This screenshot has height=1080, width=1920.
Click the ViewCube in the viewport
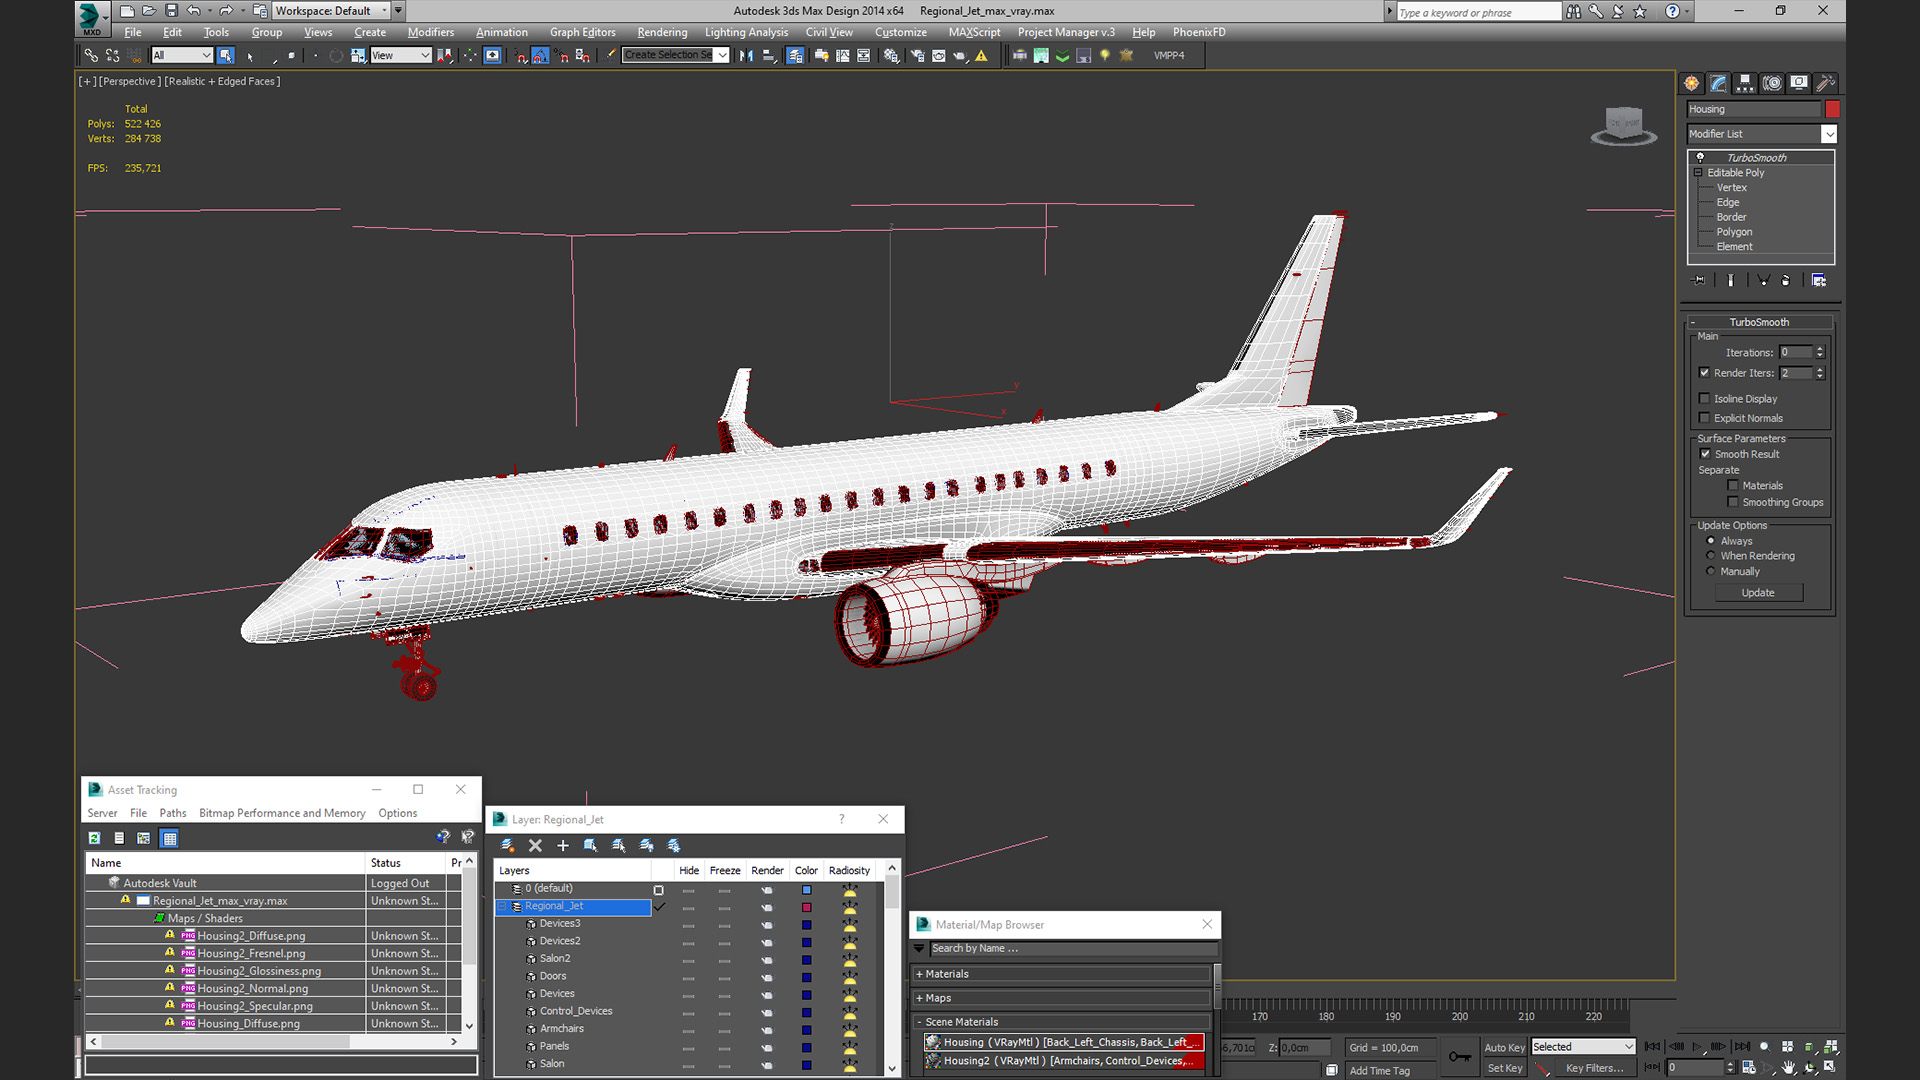click(x=1624, y=126)
